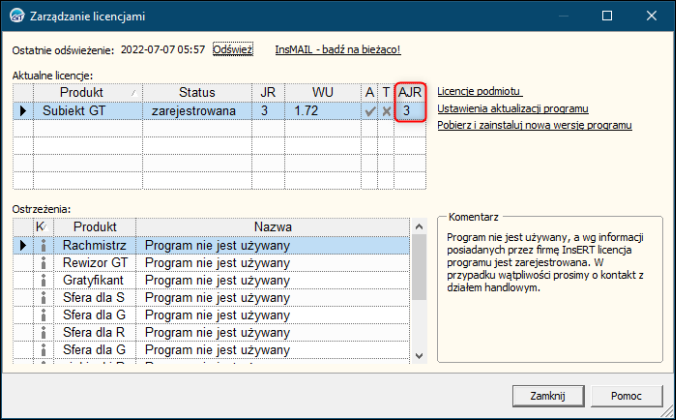
Task: Click the warnings list scroll down arrow
Action: pos(419,356)
